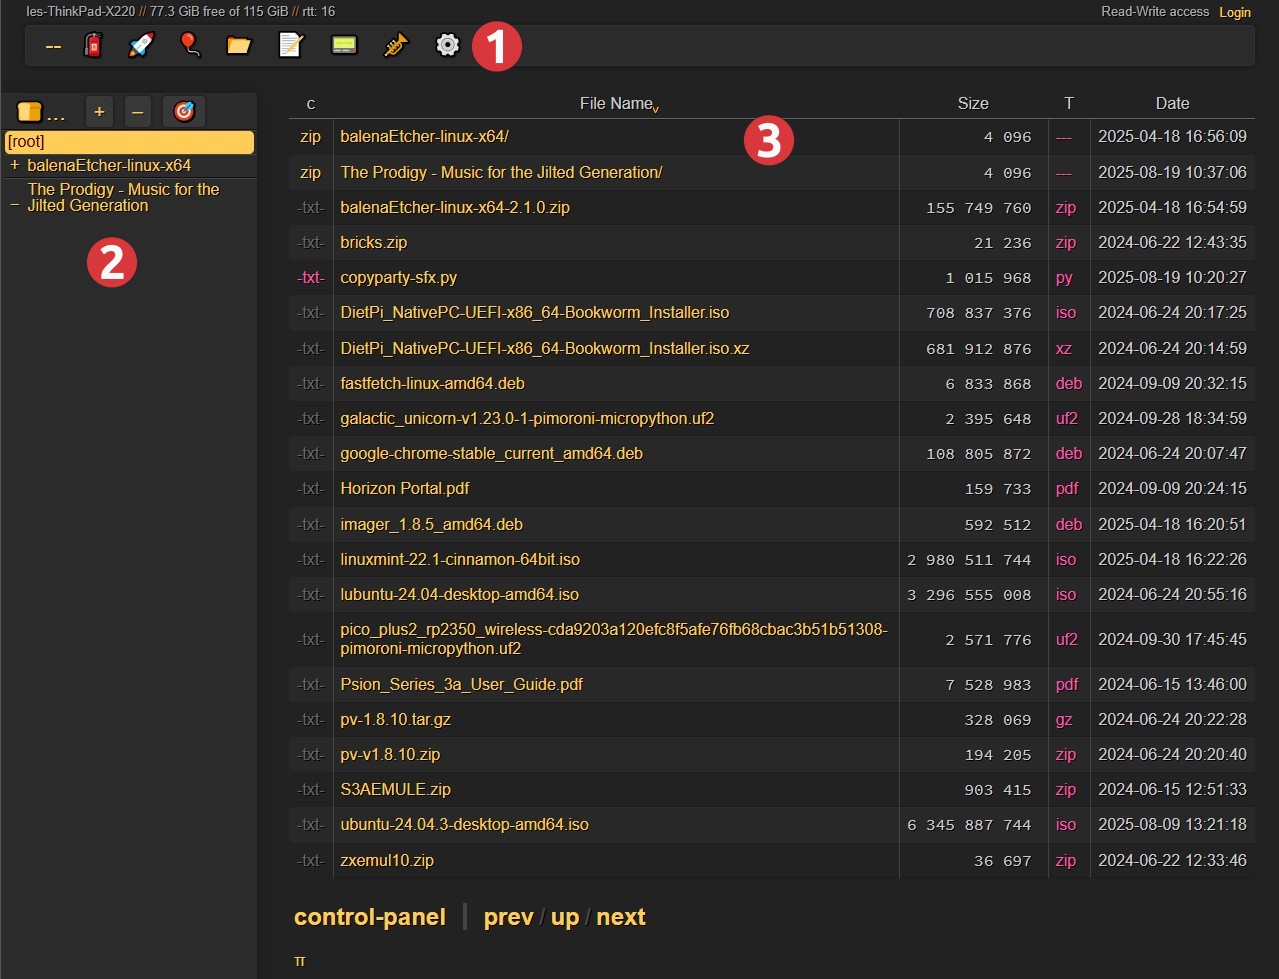Click DietPi Bookworm_Installer.iso file
The height and width of the screenshot is (979, 1279).
(535, 312)
